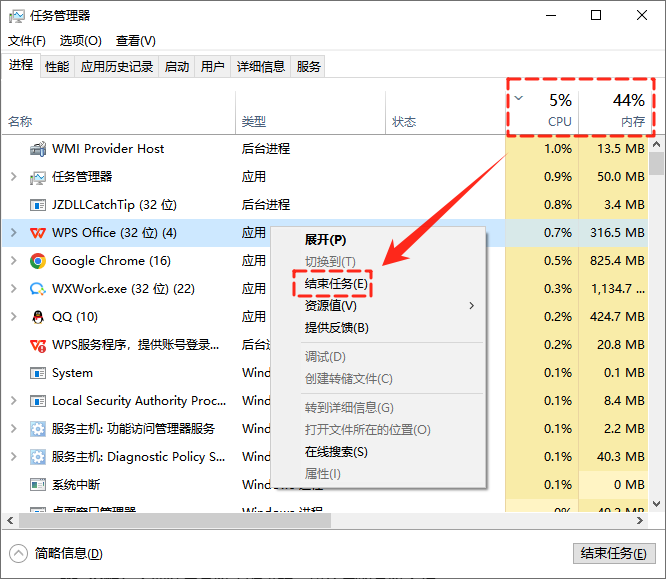
Task: Click the 825.4 MB memory value
Action: click(x=617, y=261)
